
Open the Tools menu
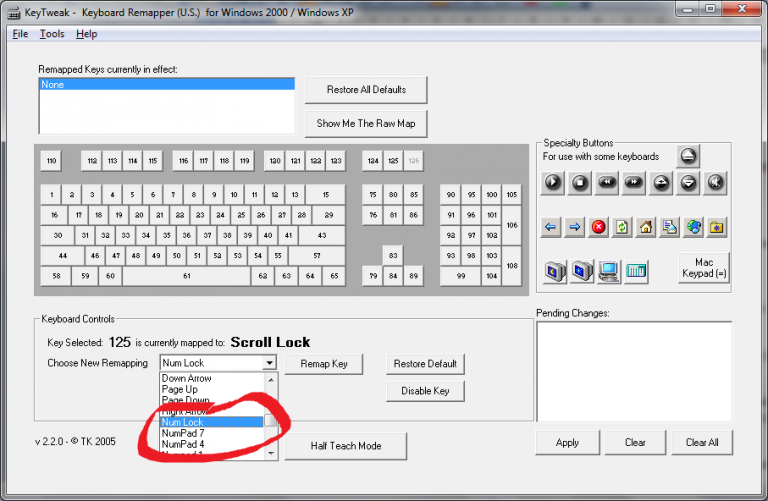click(52, 34)
